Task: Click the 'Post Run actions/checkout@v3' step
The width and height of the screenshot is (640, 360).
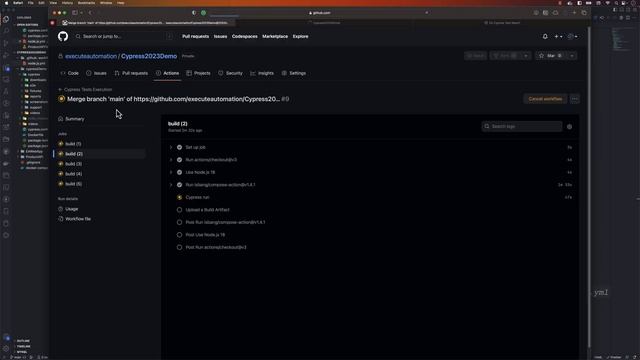Action: [x=371, y=247]
